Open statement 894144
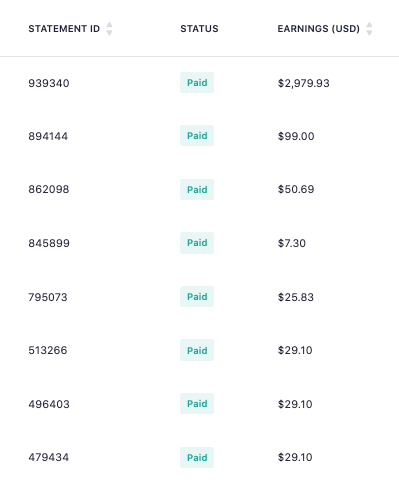Image resolution: width=399 pixels, height=496 pixels. pyautogui.click(x=48, y=136)
